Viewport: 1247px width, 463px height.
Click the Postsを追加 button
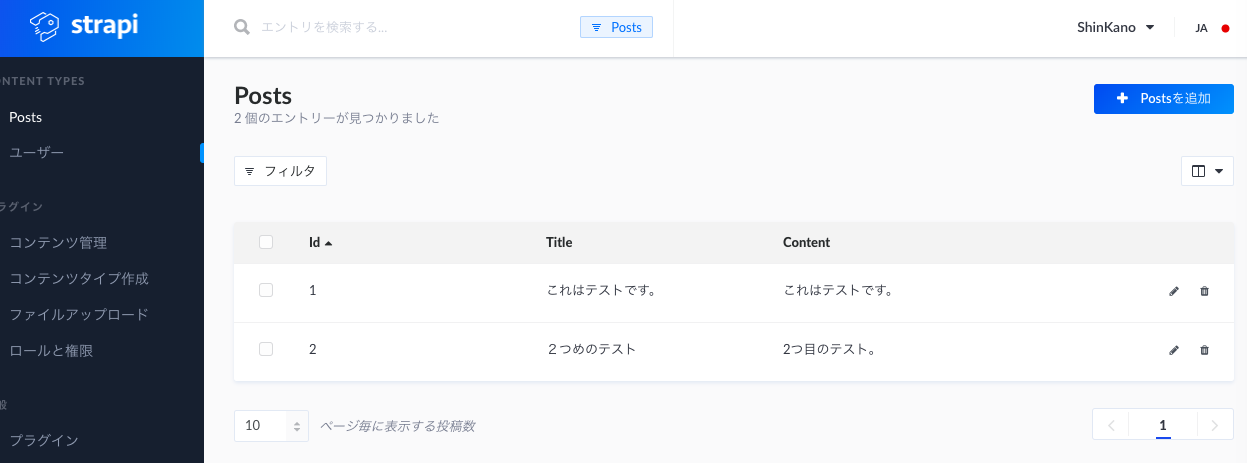point(1164,99)
